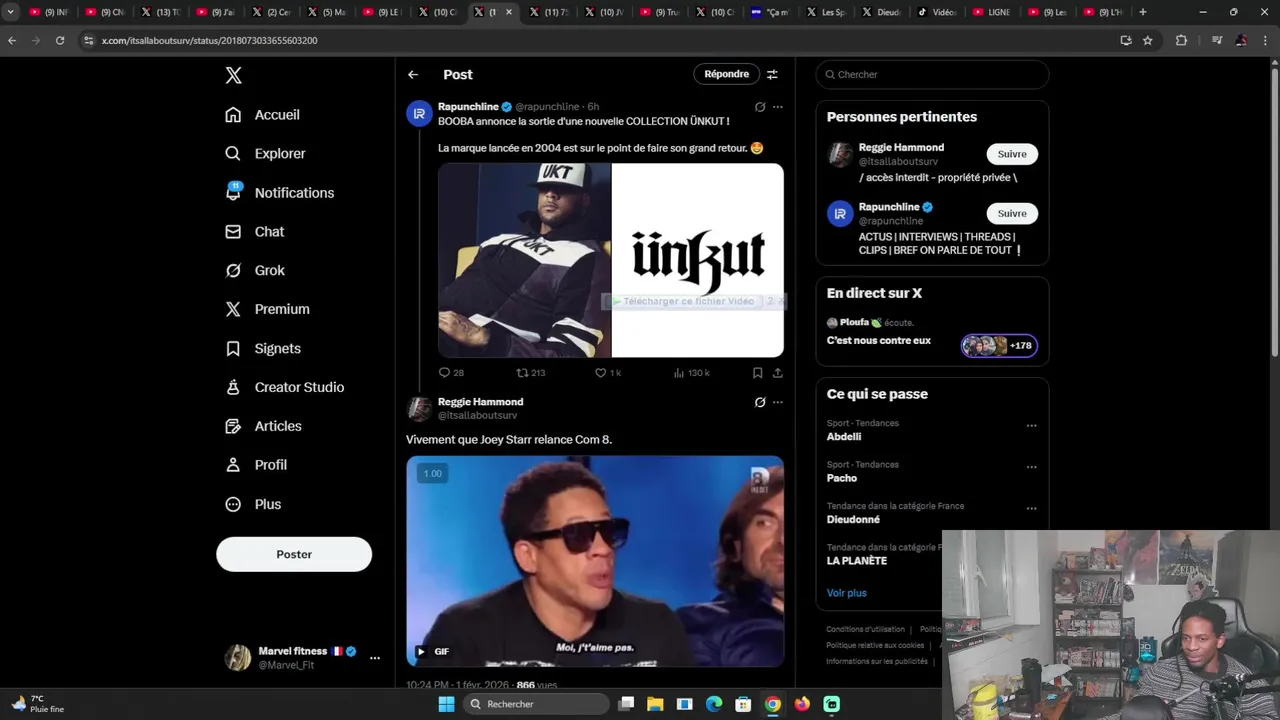The width and height of the screenshot is (1280, 720).
Task: Click the Répondre button
Action: [726, 74]
